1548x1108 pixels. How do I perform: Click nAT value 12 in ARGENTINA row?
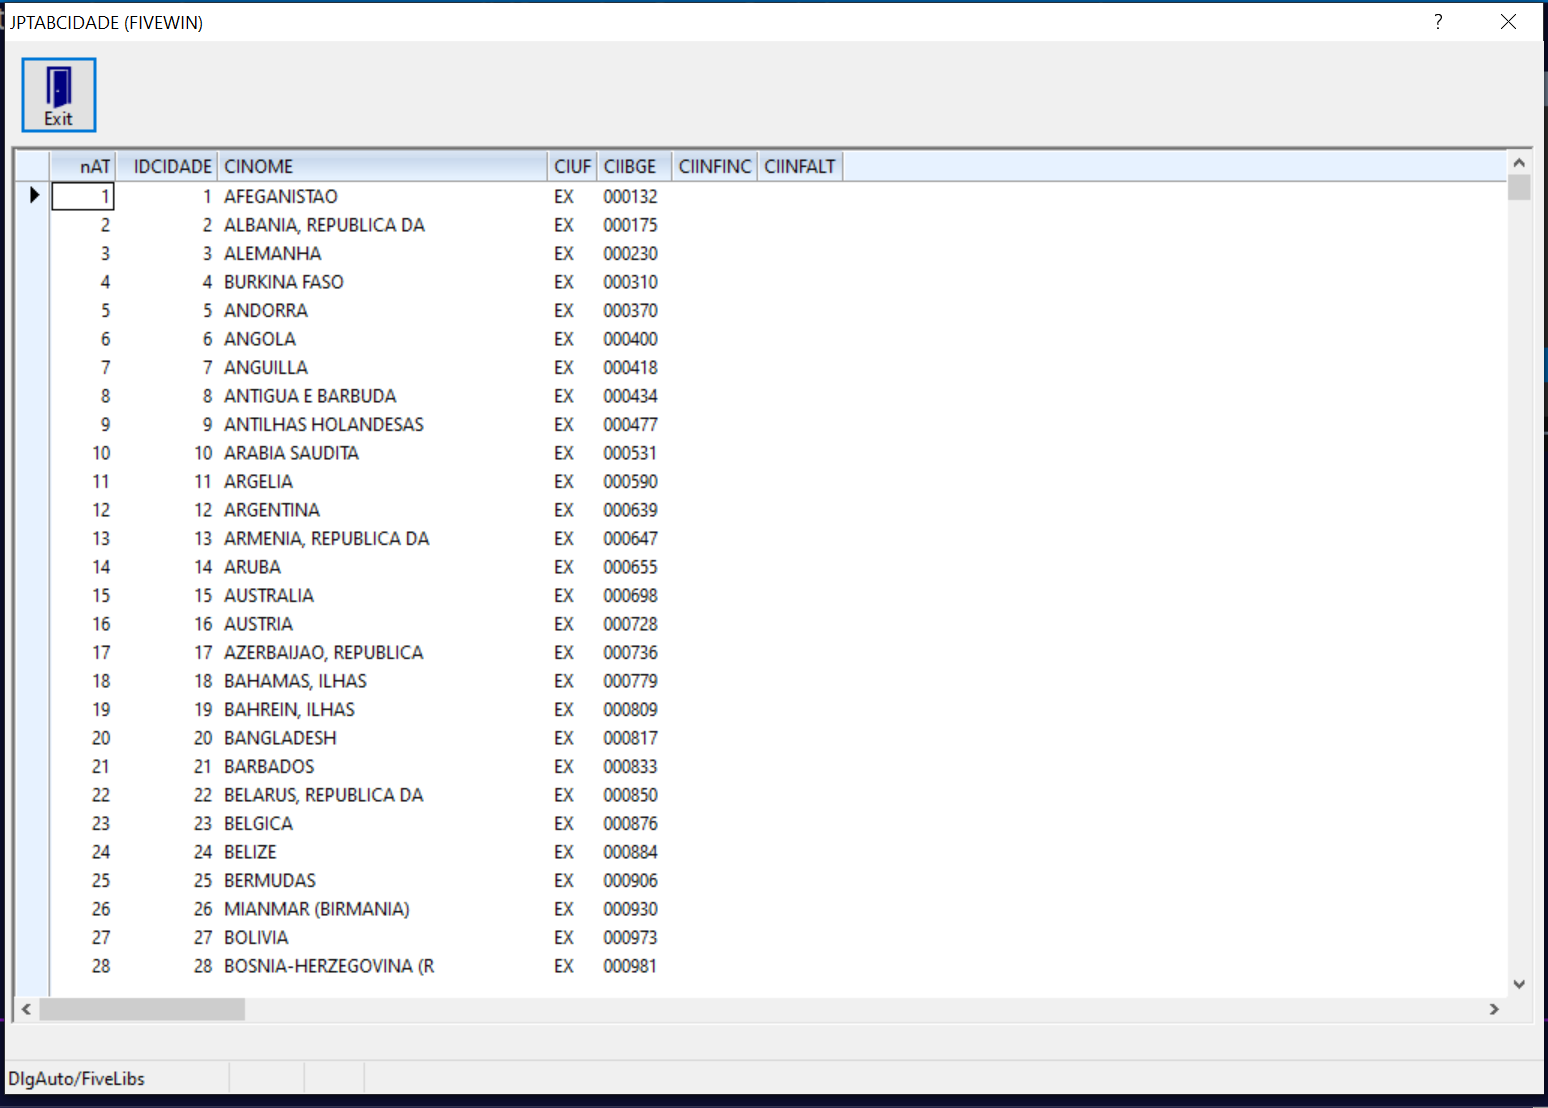(x=101, y=510)
